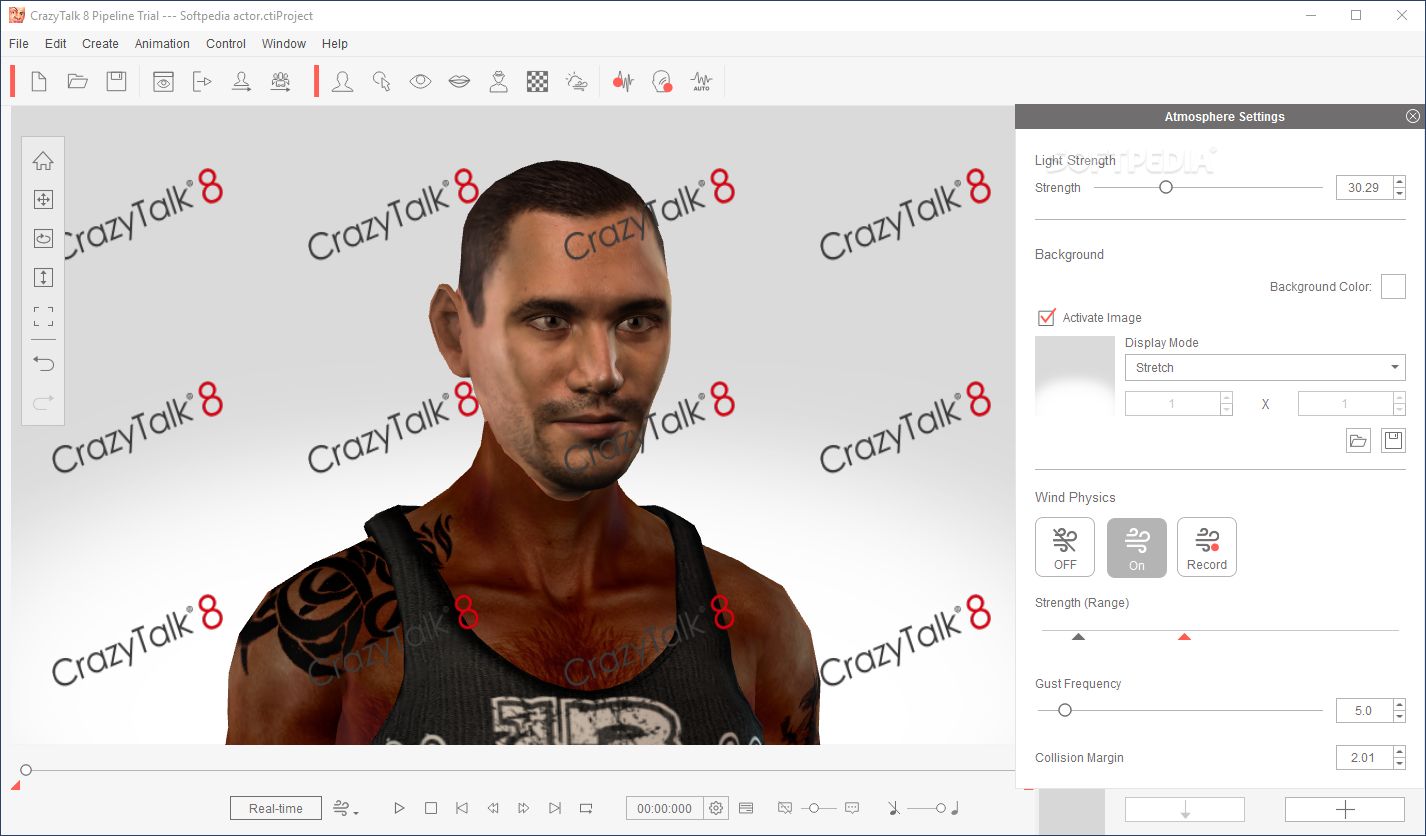The height and width of the screenshot is (836, 1426).
Task: Load background image with folder icon
Action: tap(1358, 441)
